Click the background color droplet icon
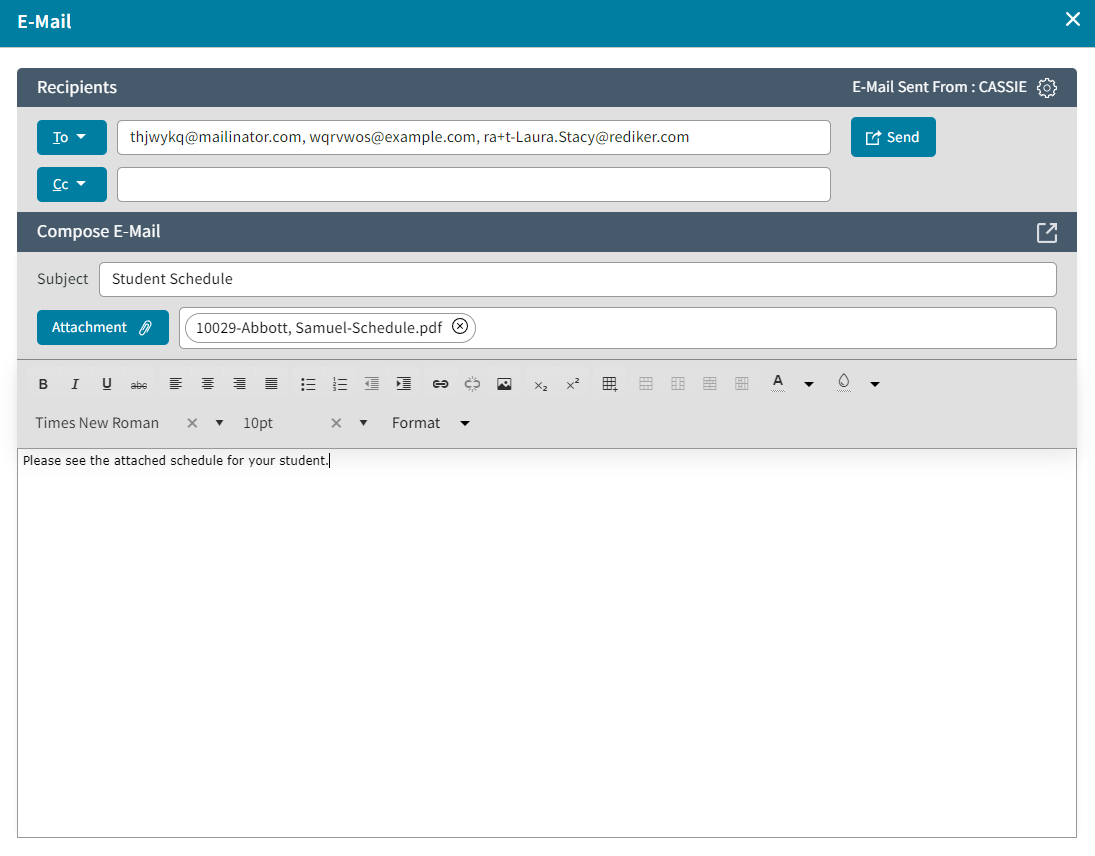 point(844,383)
